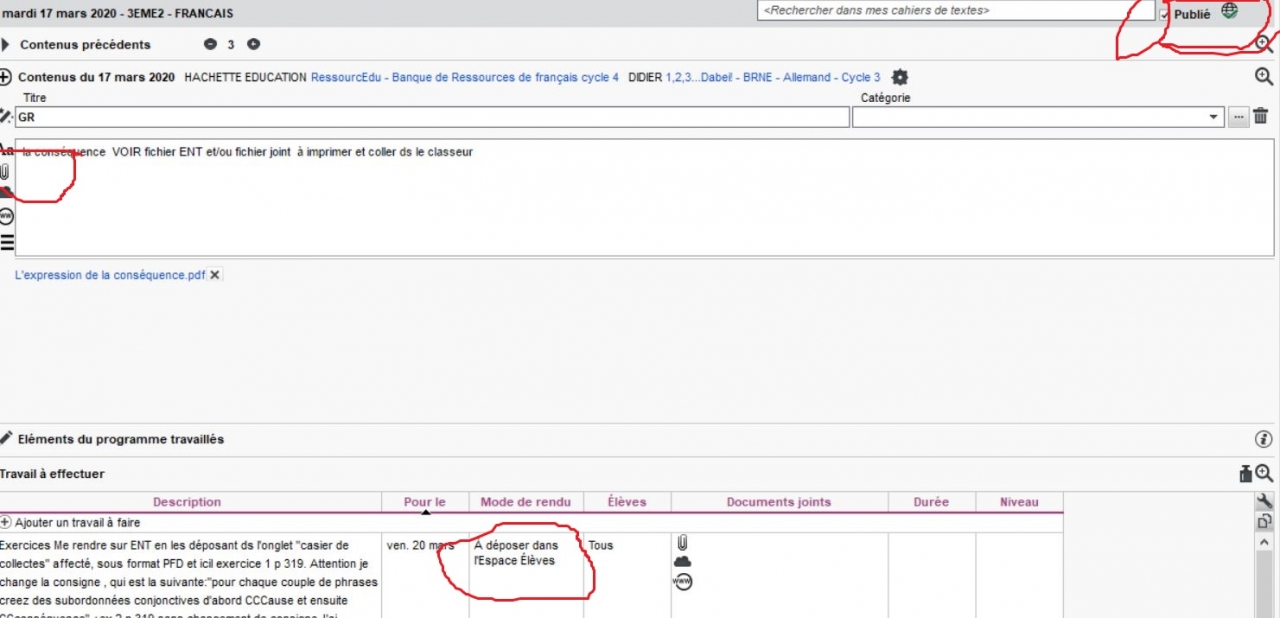Decrease the previous contents count with minus

210,44
